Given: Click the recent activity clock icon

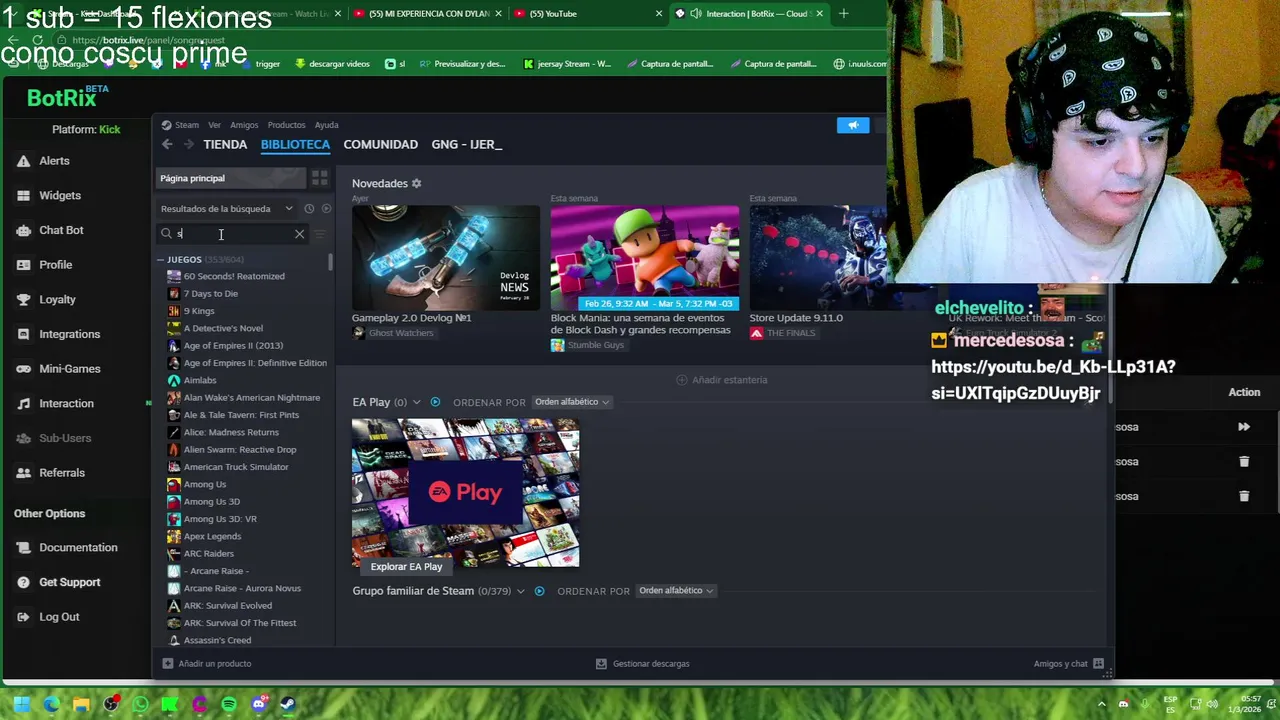Looking at the screenshot, I should (x=309, y=209).
